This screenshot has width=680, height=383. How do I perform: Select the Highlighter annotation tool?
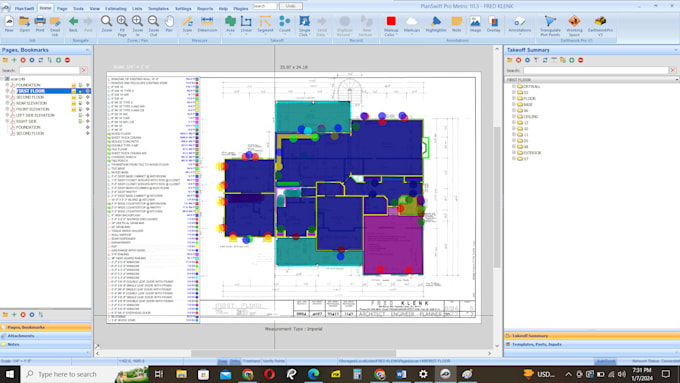[x=436, y=24]
